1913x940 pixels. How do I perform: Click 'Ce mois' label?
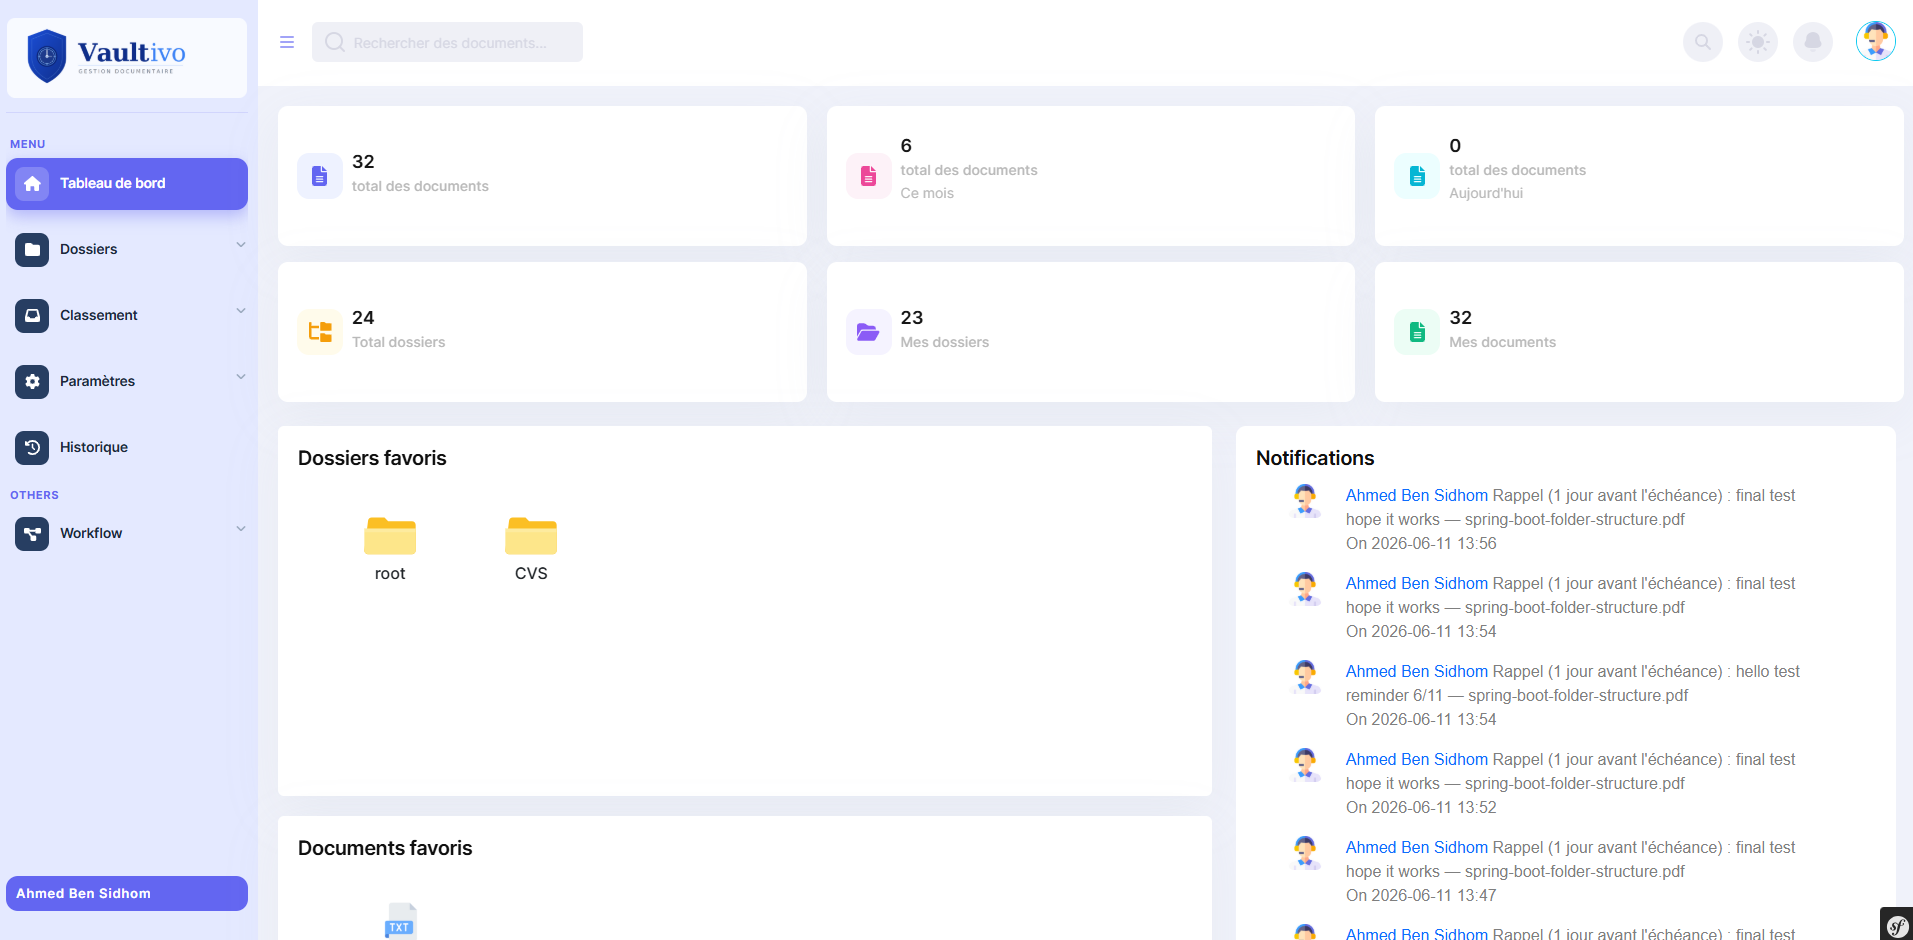point(927,193)
